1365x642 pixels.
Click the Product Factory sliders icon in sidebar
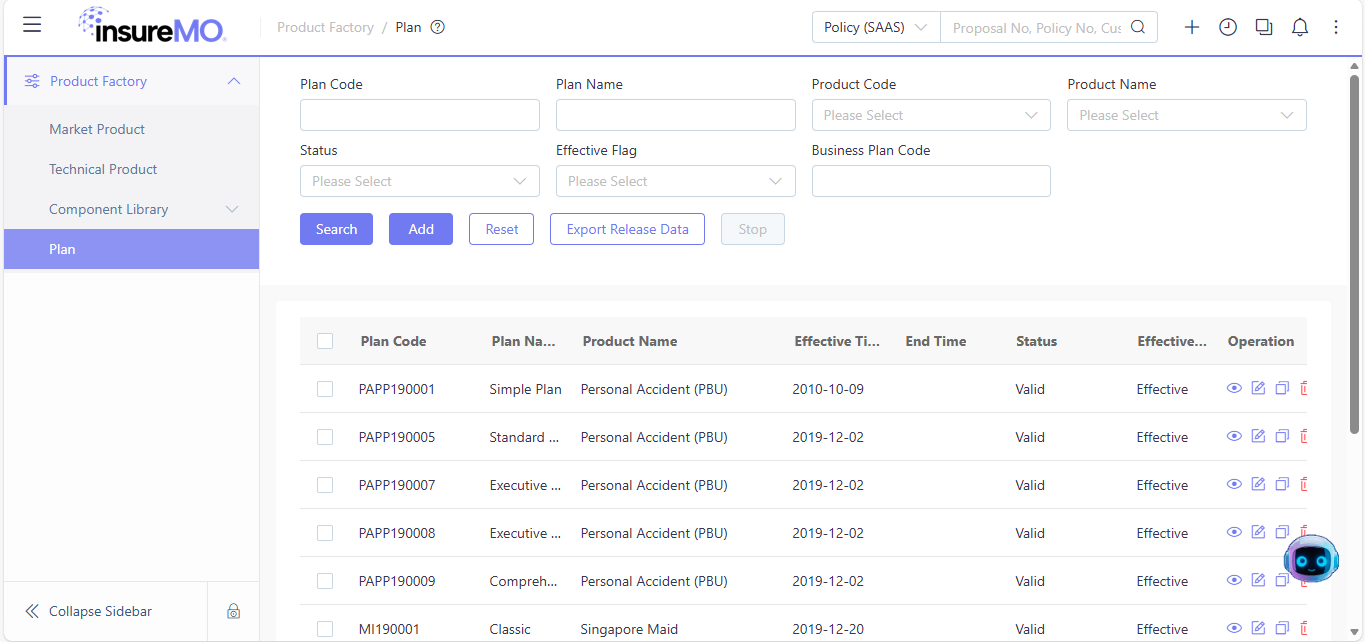pos(32,81)
